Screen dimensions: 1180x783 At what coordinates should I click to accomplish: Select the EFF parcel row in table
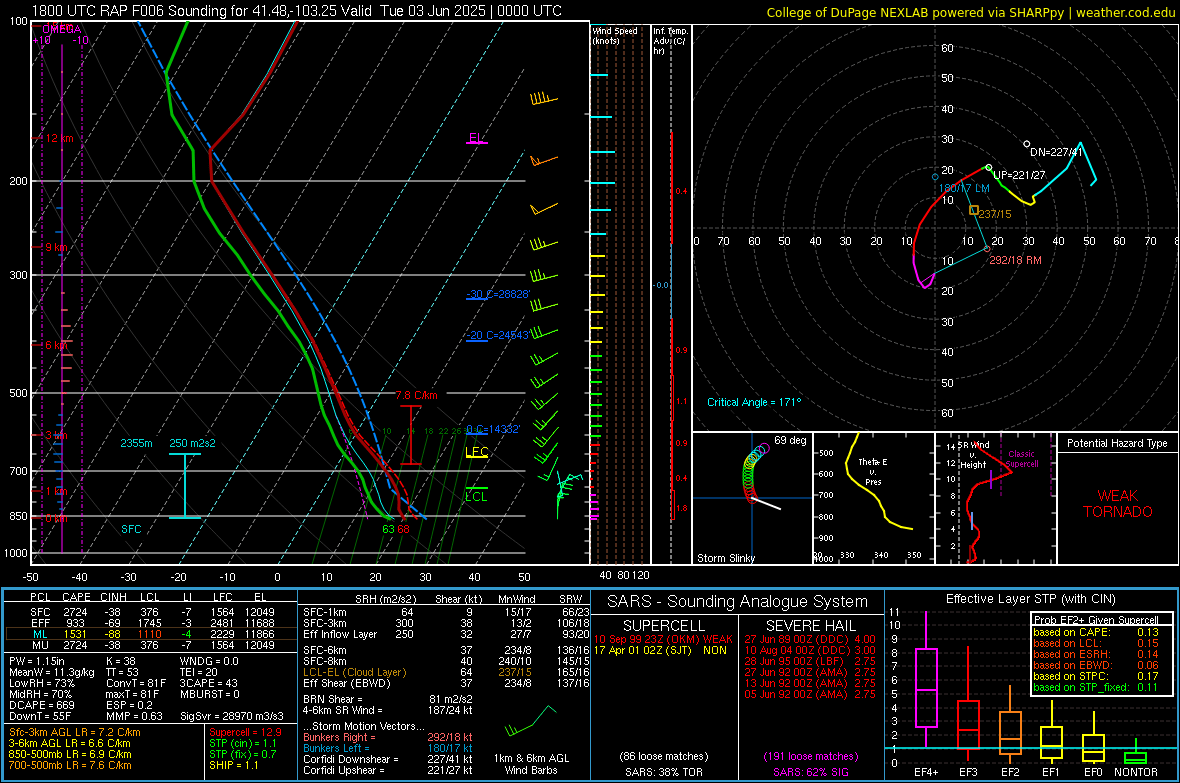[152, 623]
